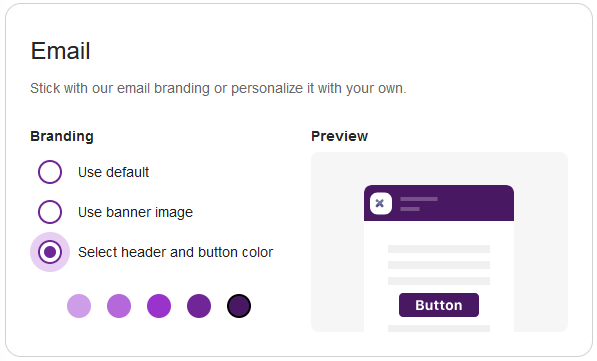Click the purple Button in the preview
The image size is (597, 361).
point(439,305)
